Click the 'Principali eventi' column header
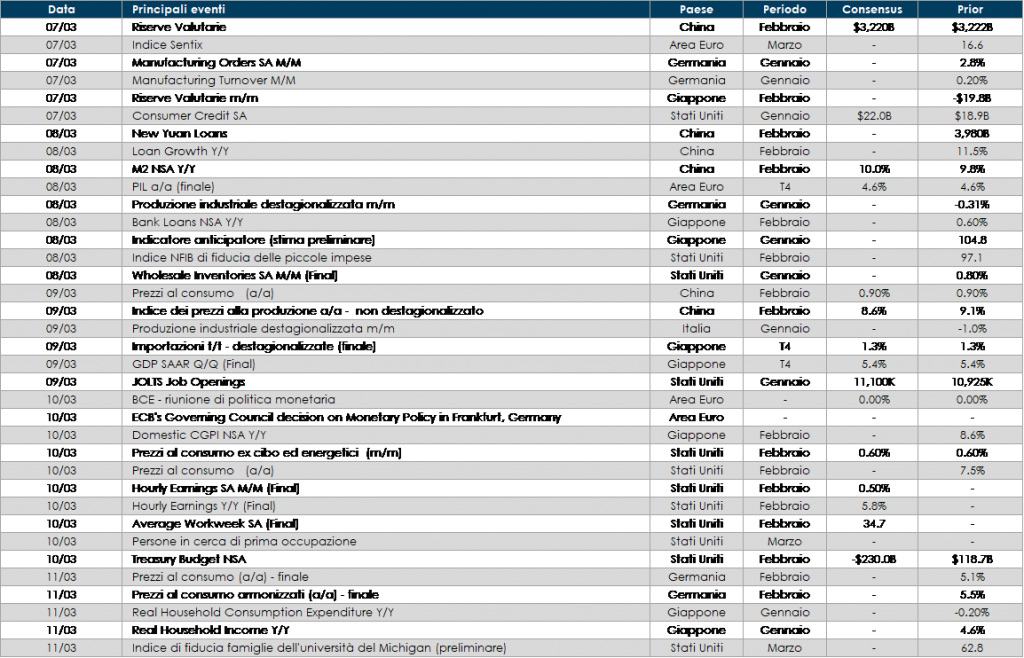 [178, 9]
